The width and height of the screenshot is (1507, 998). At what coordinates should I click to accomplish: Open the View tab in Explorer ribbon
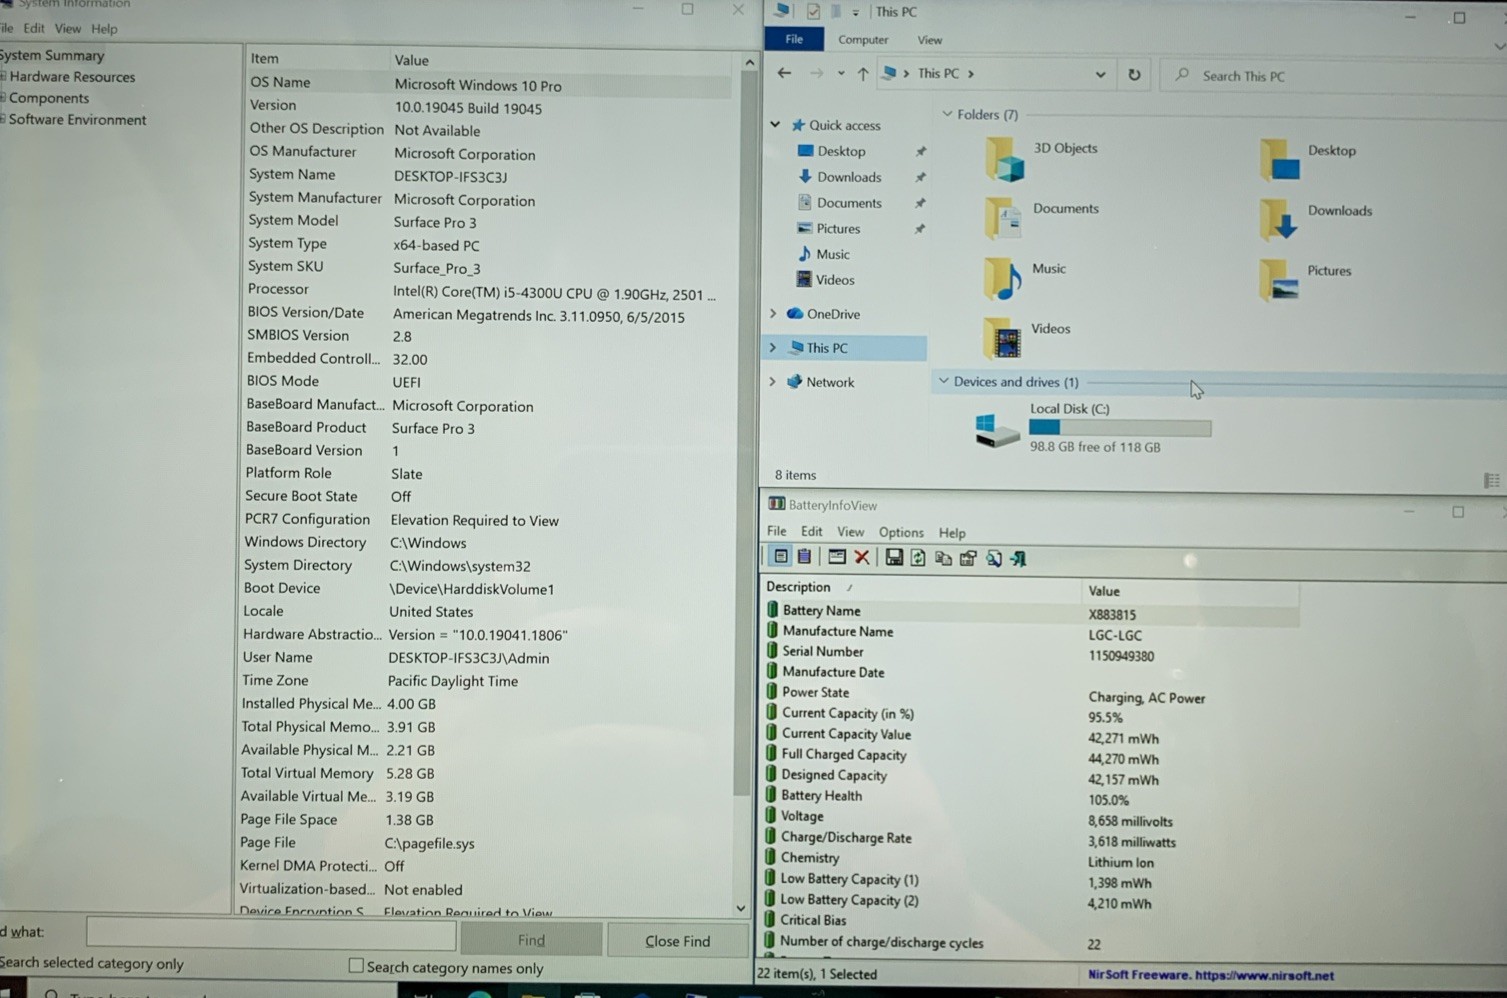(930, 40)
